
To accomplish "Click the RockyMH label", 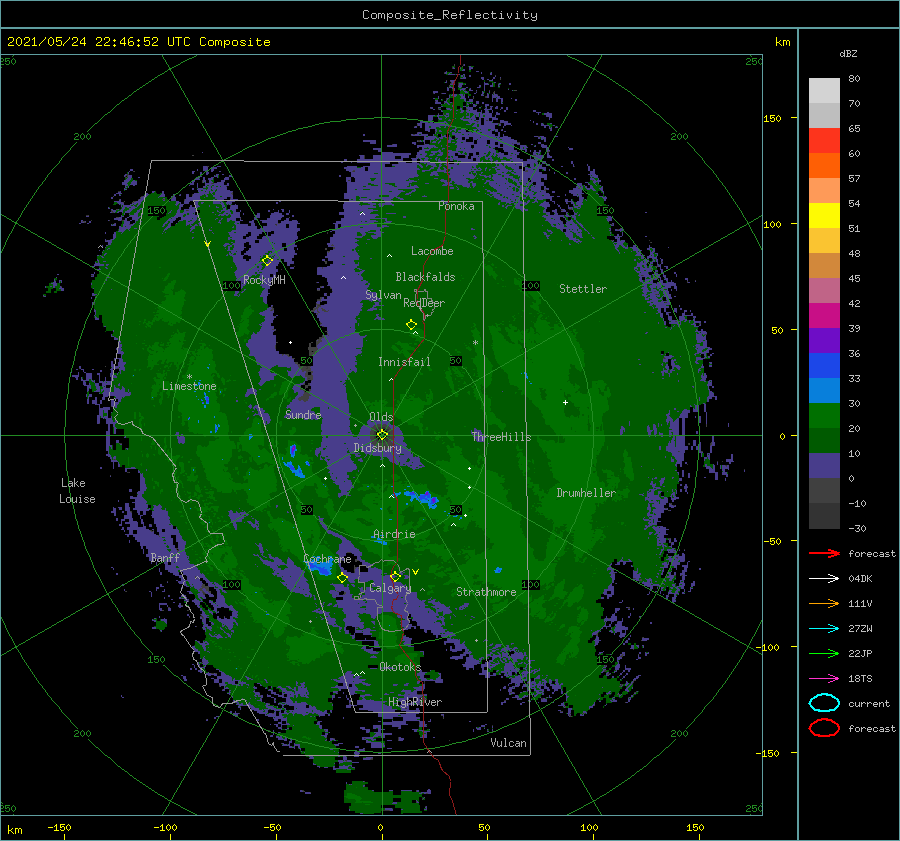I will (x=264, y=280).
